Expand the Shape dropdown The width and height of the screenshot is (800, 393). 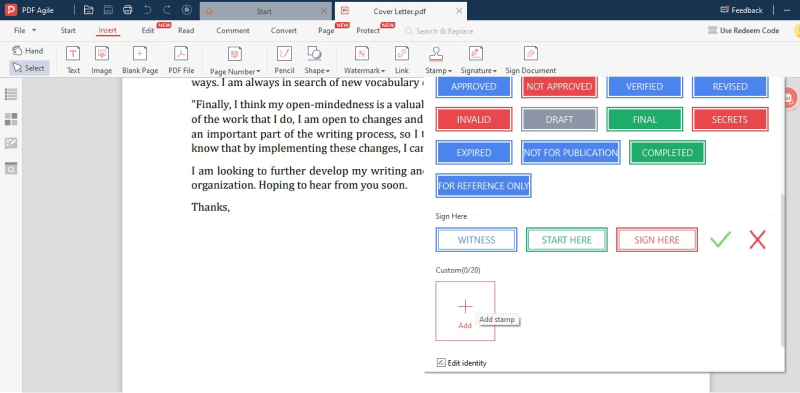(317, 60)
